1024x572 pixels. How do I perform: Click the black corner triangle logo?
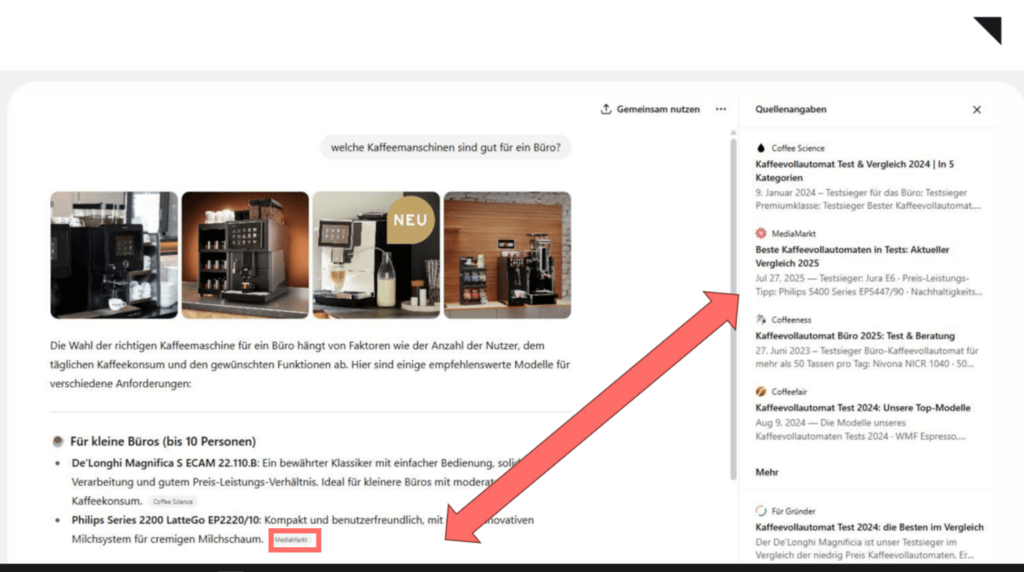990,29
